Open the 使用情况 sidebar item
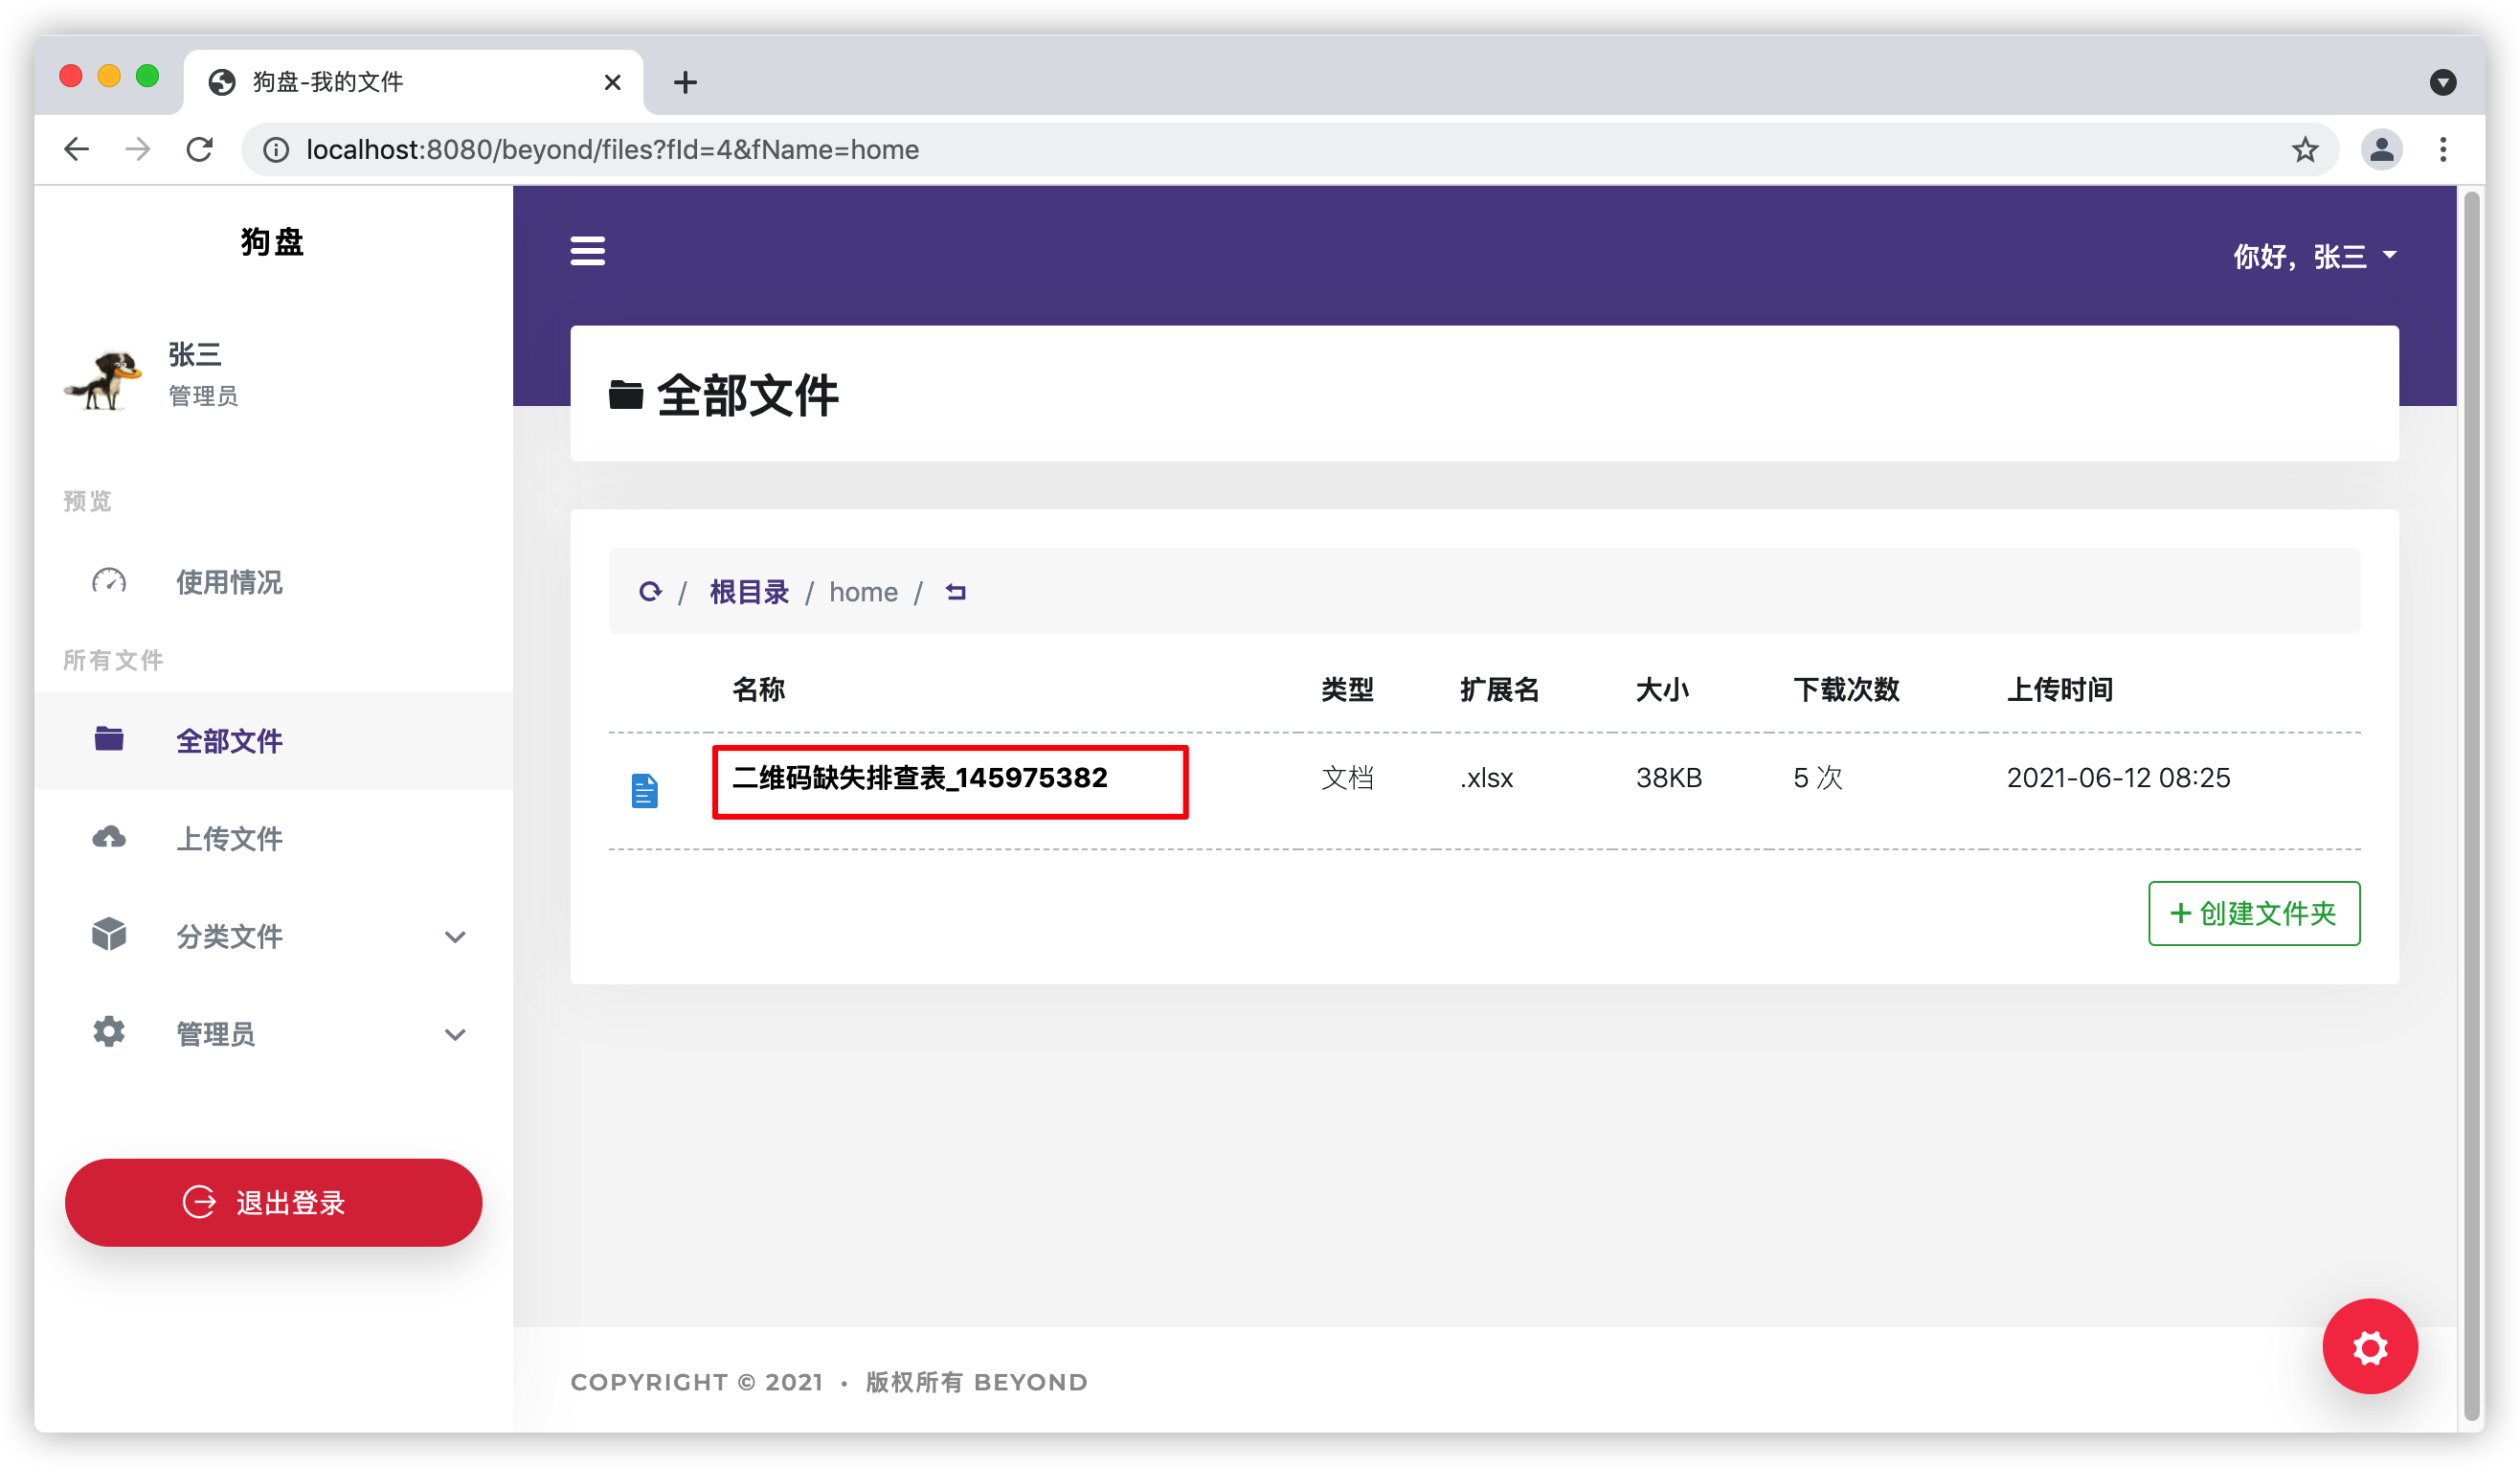 pos(229,582)
